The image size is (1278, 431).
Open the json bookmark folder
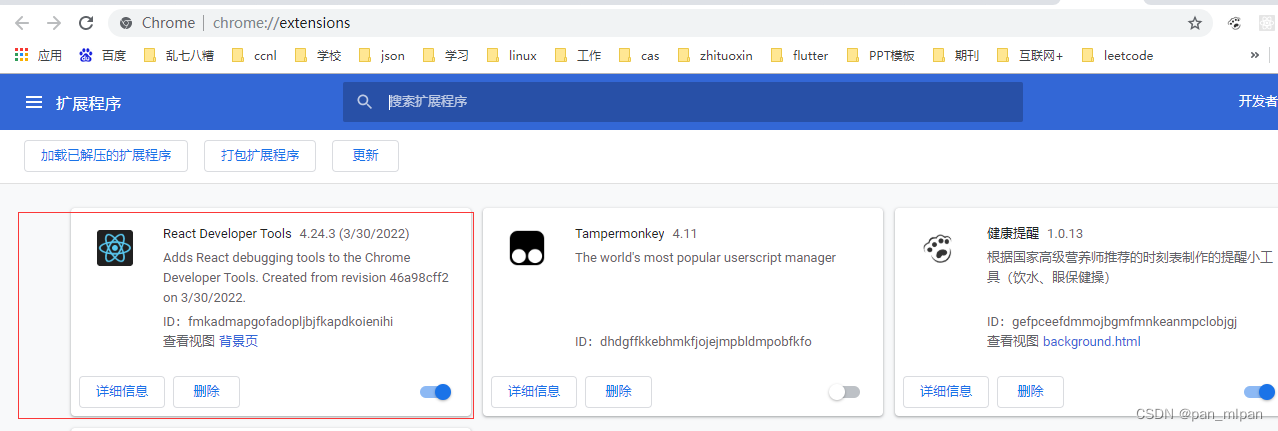(381, 55)
